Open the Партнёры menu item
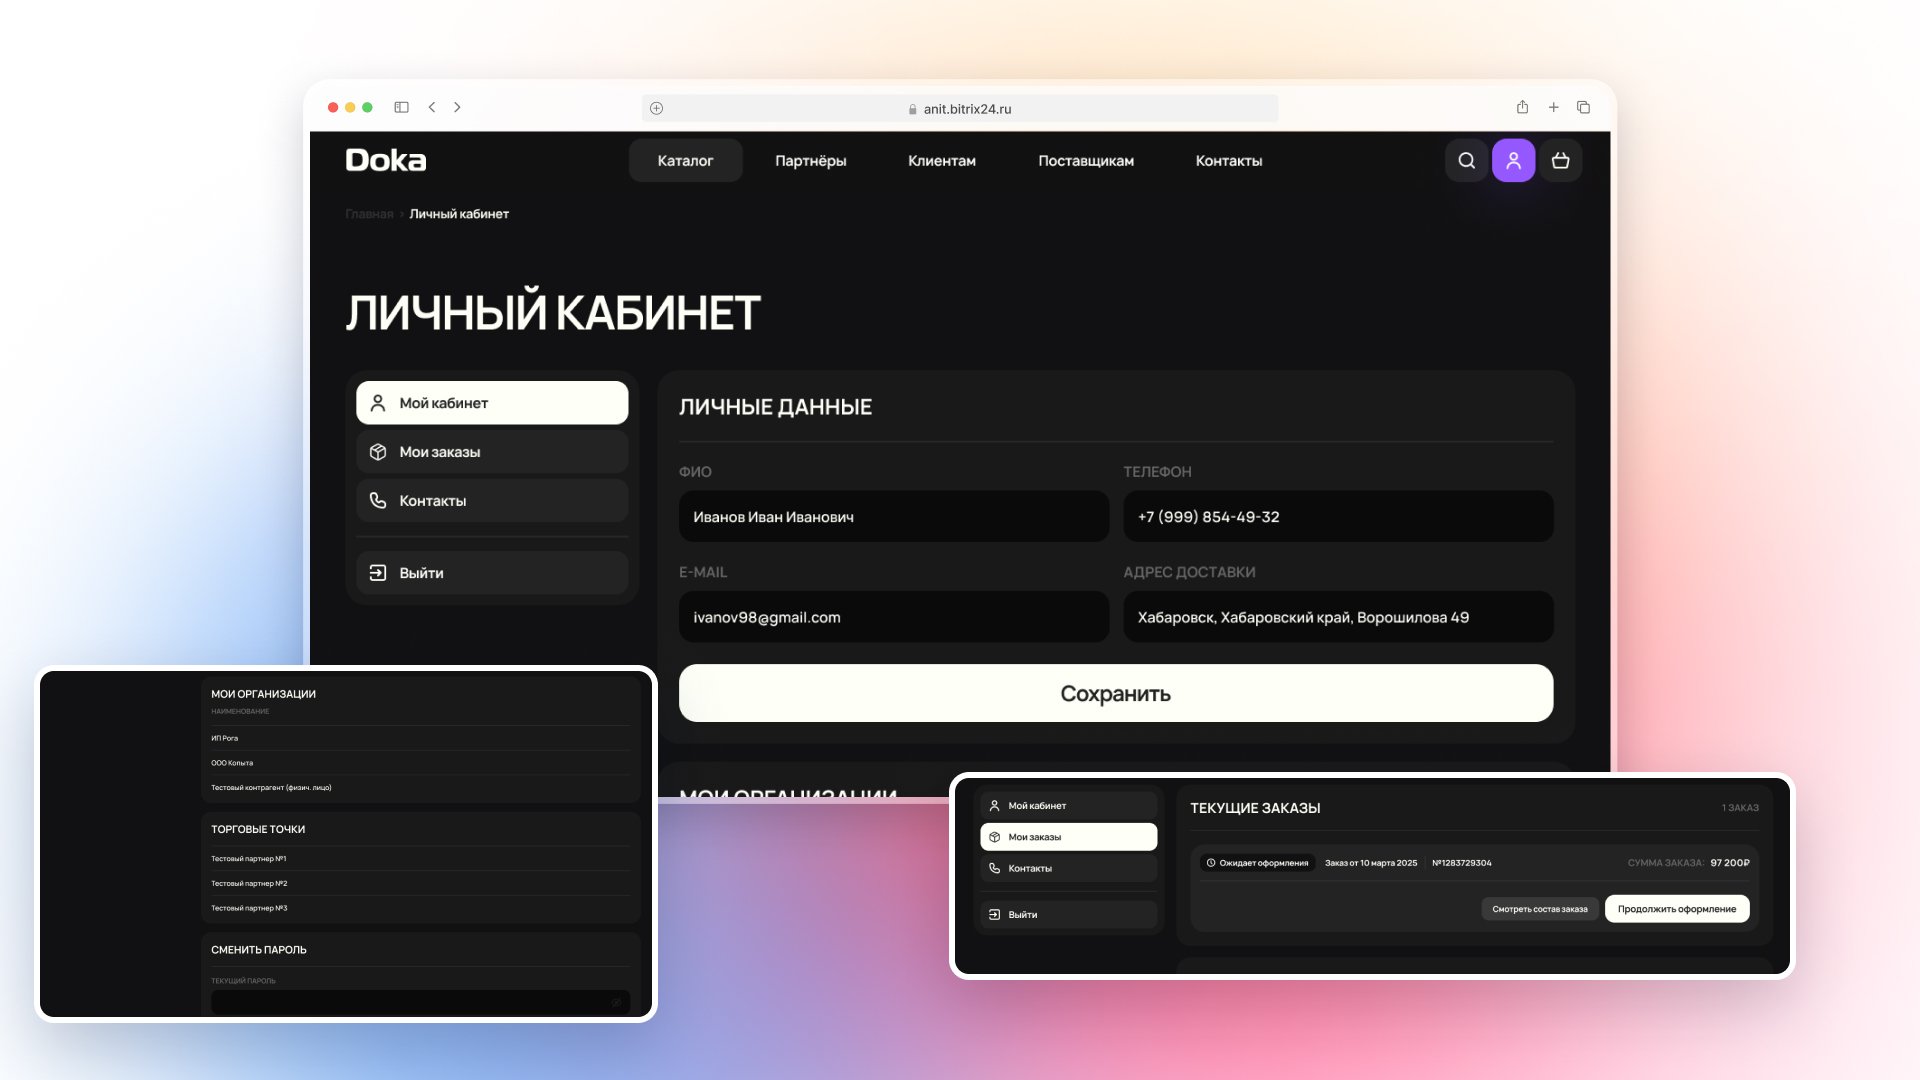Image resolution: width=1920 pixels, height=1080 pixels. click(x=810, y=161)
